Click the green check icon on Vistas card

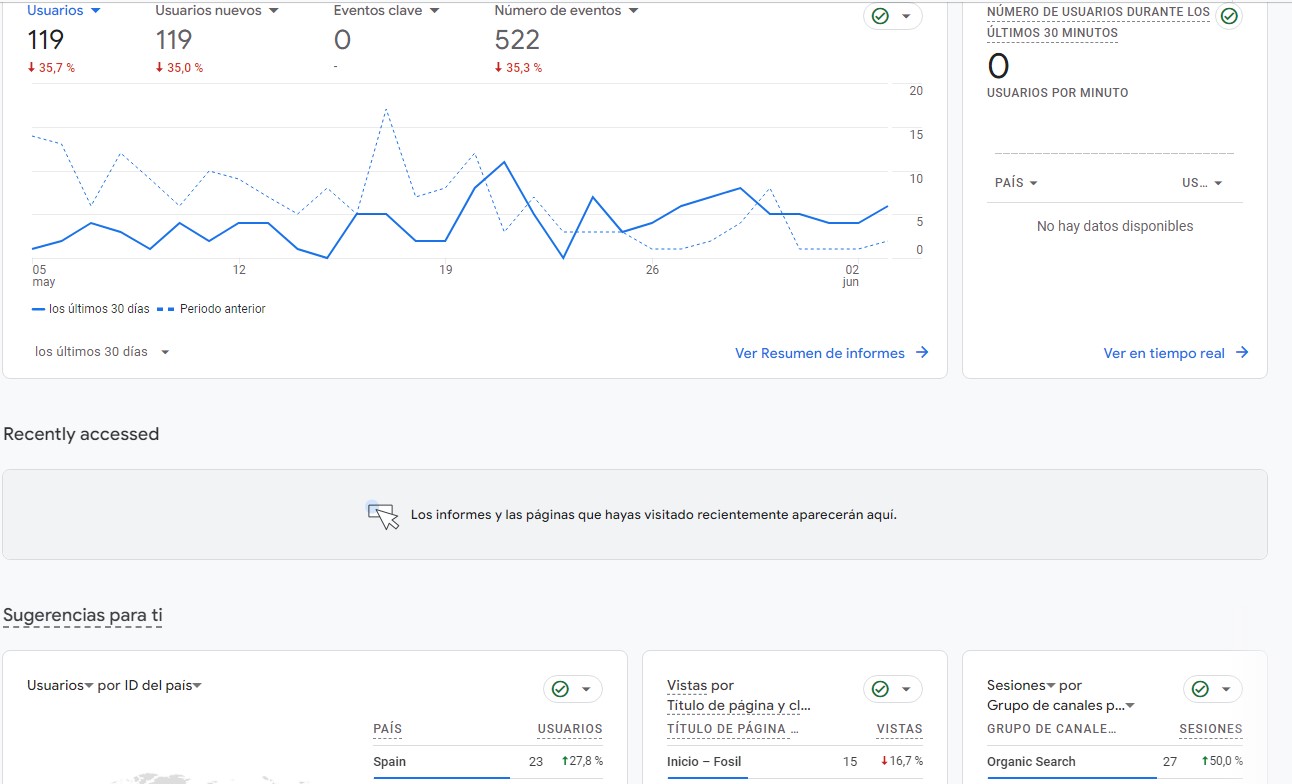(x=880, y=689)
